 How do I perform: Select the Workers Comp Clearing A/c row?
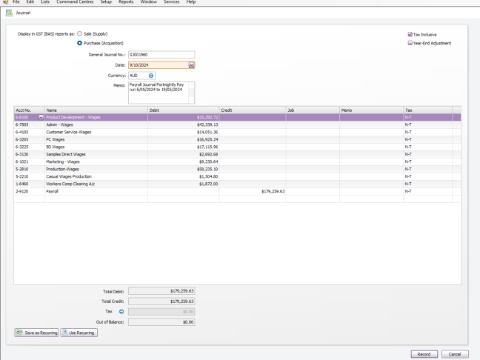(x=237, y=184)
